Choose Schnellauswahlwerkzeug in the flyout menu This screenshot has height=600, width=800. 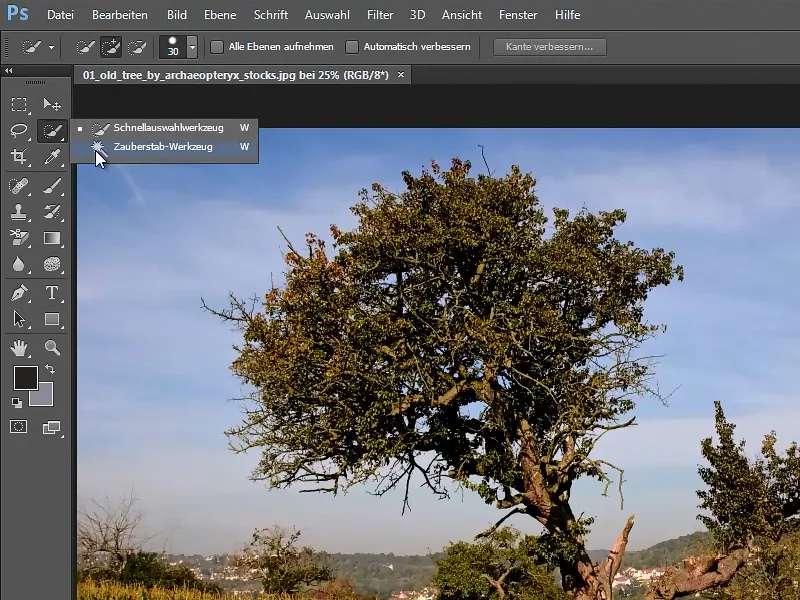[x=164, y=128]
